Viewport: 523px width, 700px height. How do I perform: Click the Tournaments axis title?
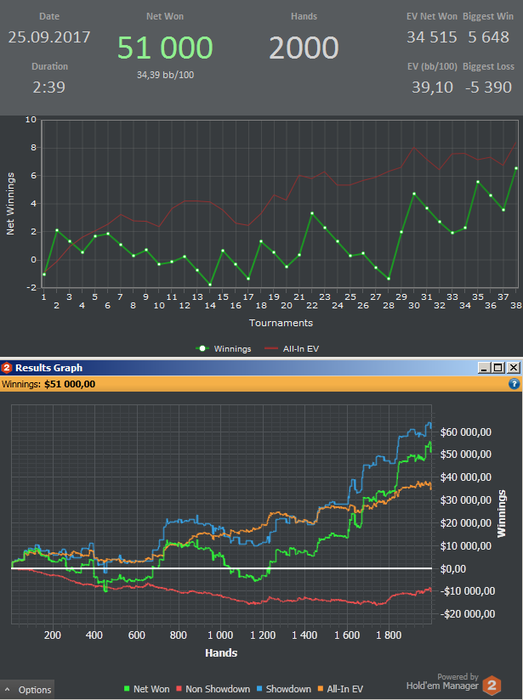pyautogui.click(x=281, y=323)
